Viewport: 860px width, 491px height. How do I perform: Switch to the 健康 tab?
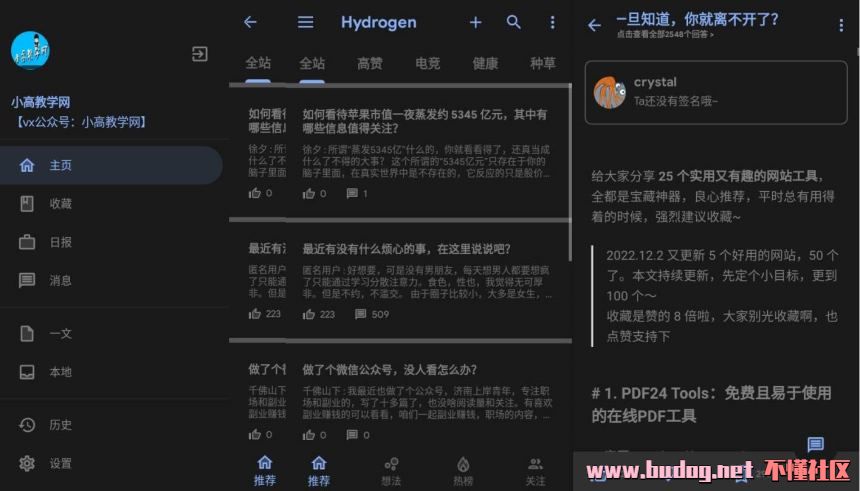(485, 64)
